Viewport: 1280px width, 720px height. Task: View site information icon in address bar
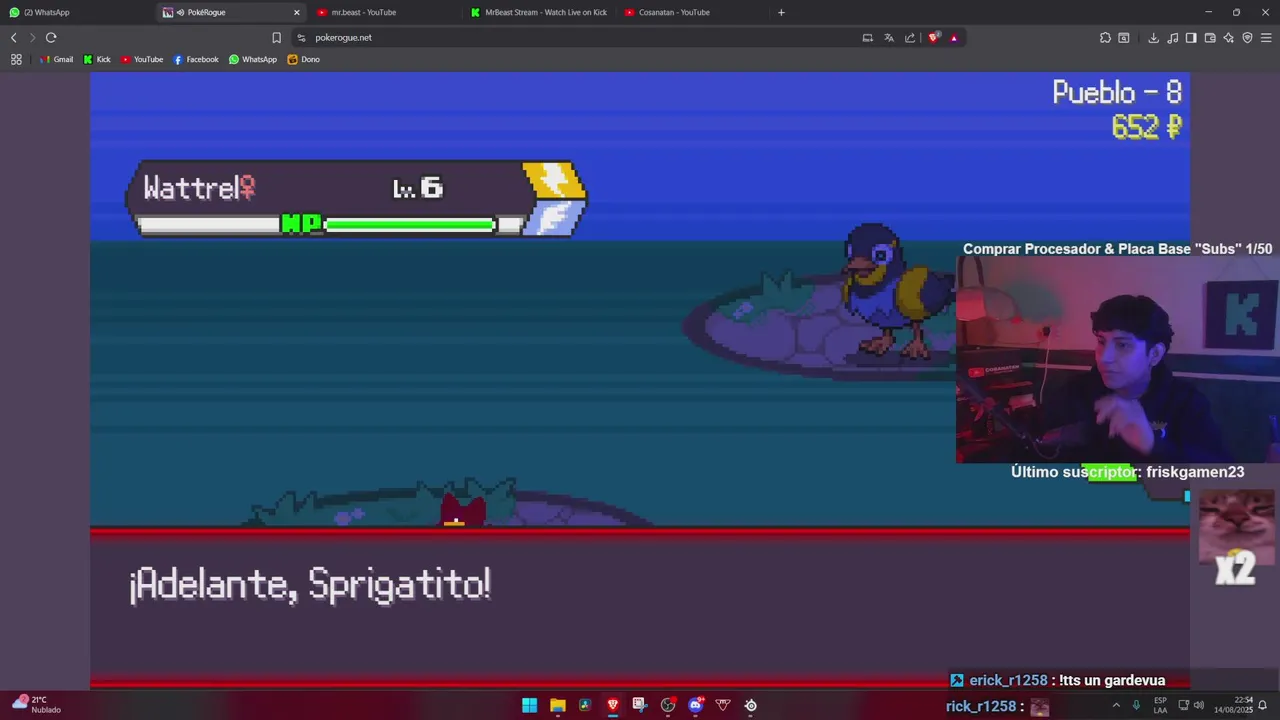coord(301,38)
